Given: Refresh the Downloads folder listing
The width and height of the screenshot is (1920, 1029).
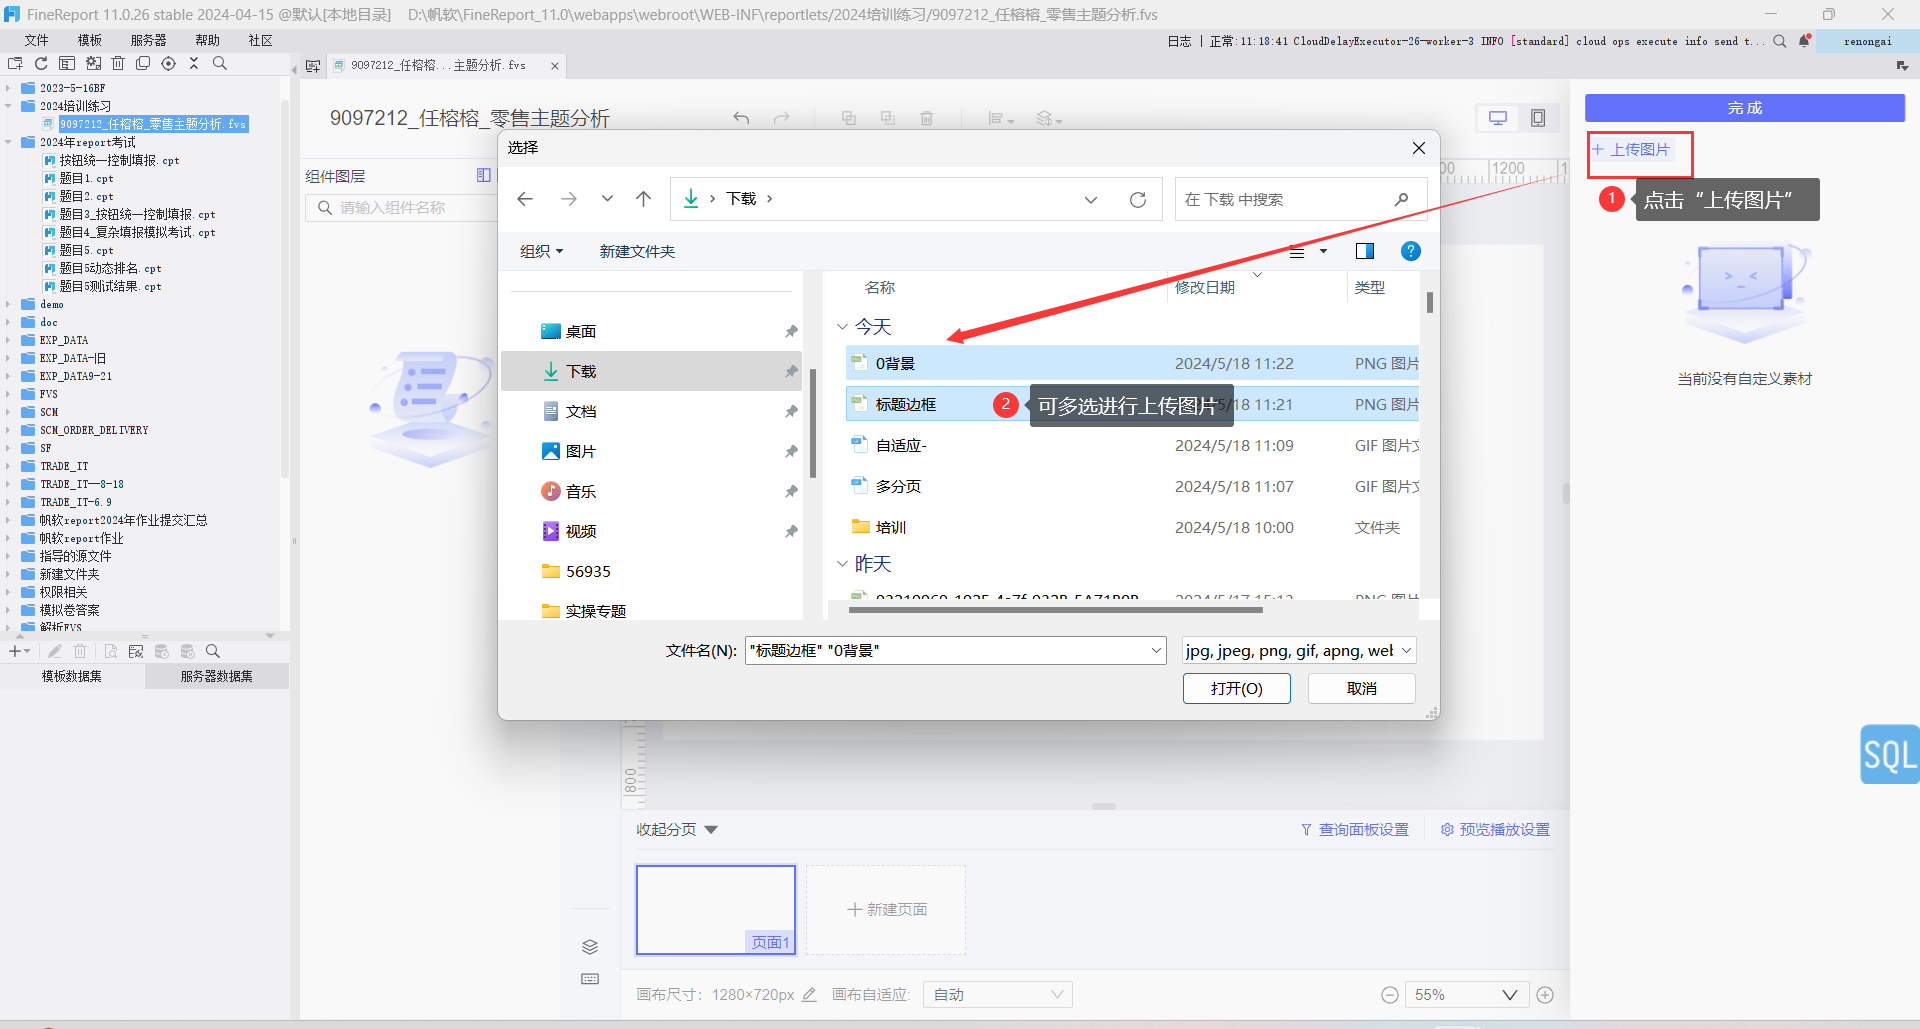Looking at the screenshot, I should coord(1138,199).
